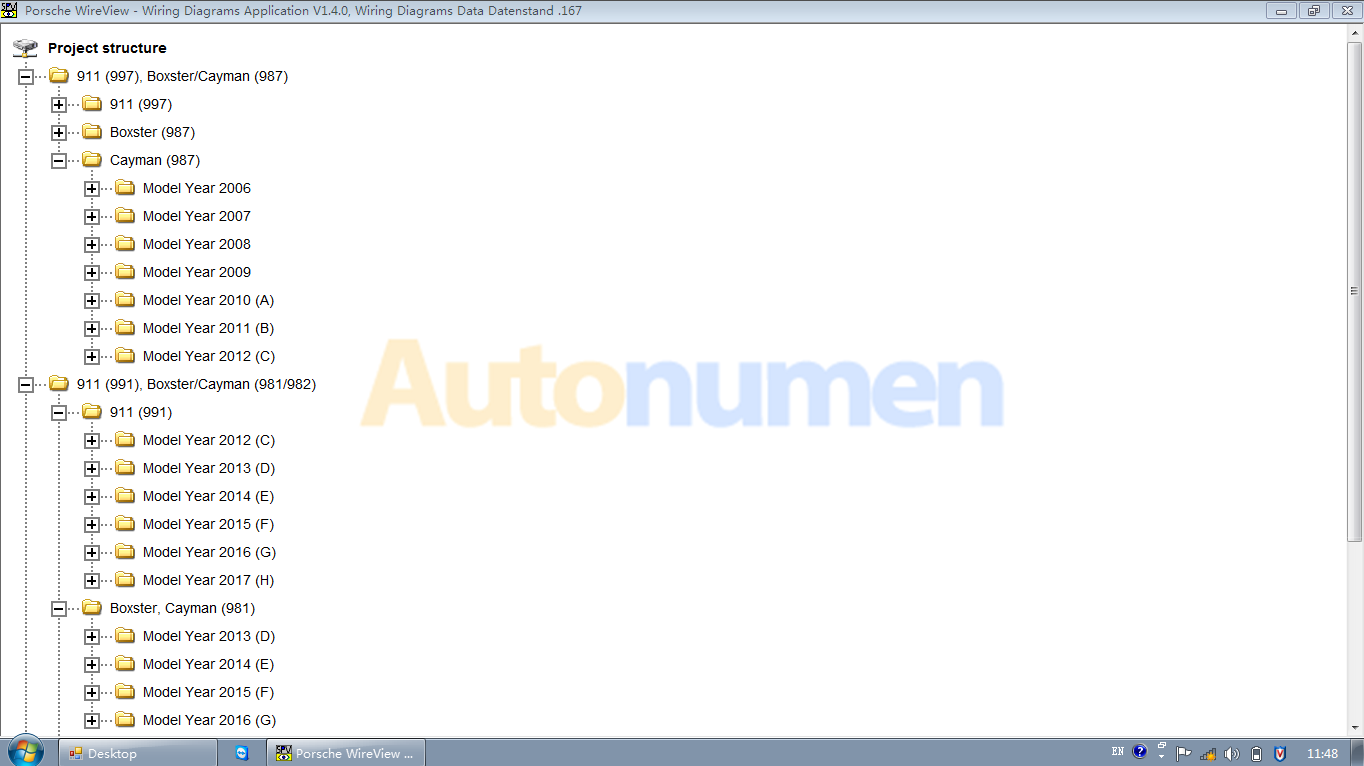Screen dimensions: 1364x766
Task: Select the Project structure heading
Action: click(107, 48)
